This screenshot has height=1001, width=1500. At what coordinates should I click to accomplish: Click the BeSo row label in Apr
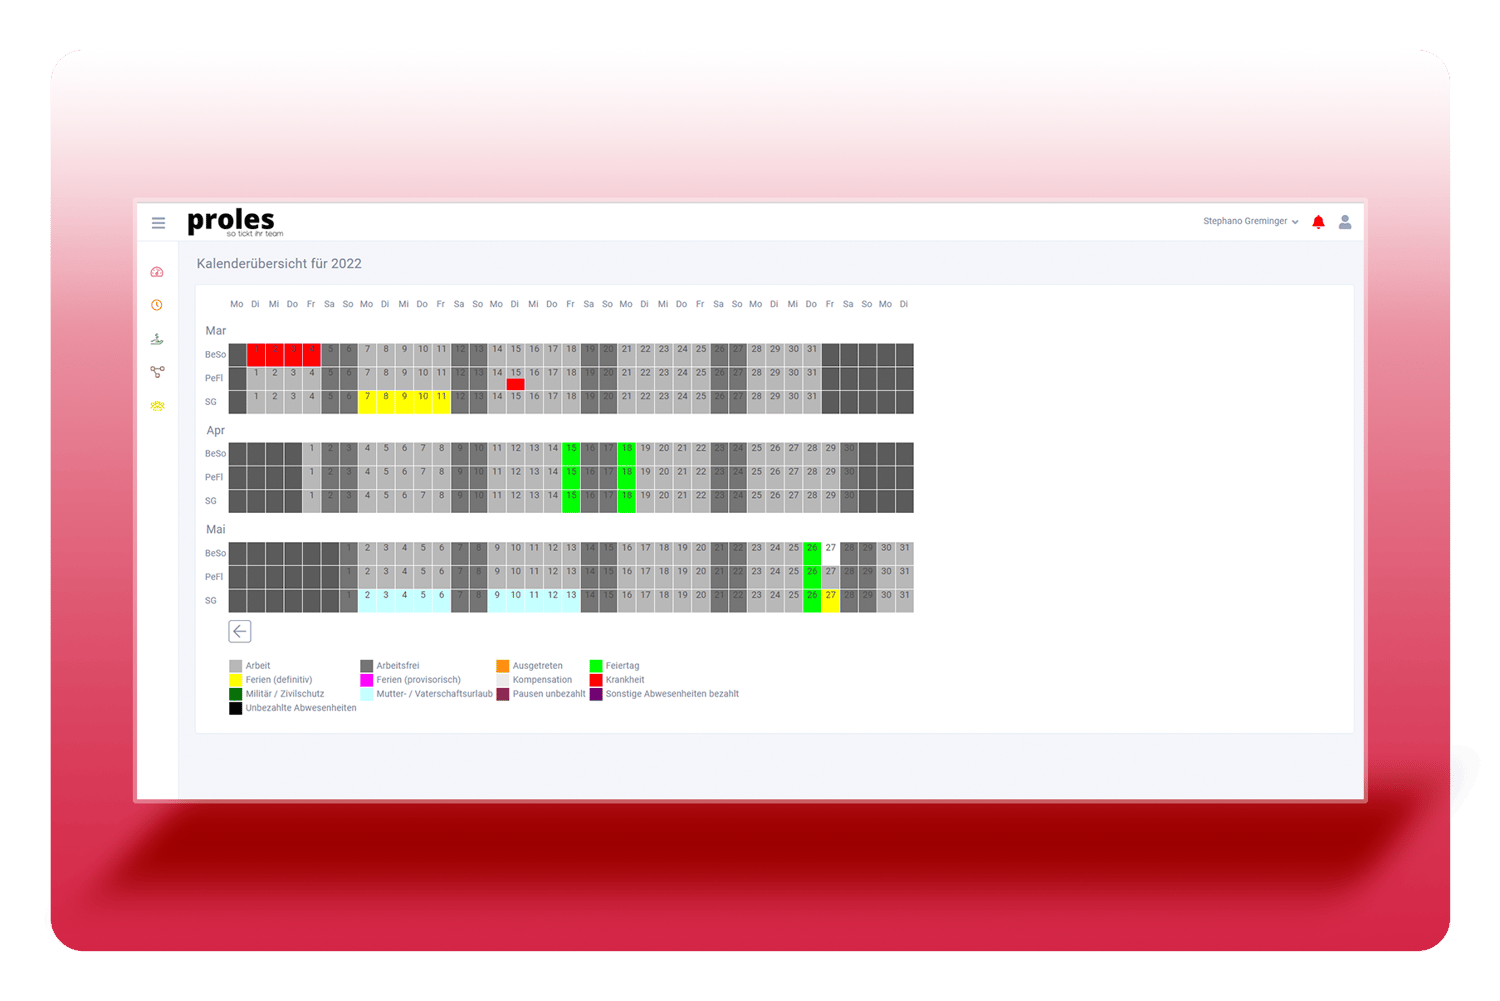click(215, 454)
